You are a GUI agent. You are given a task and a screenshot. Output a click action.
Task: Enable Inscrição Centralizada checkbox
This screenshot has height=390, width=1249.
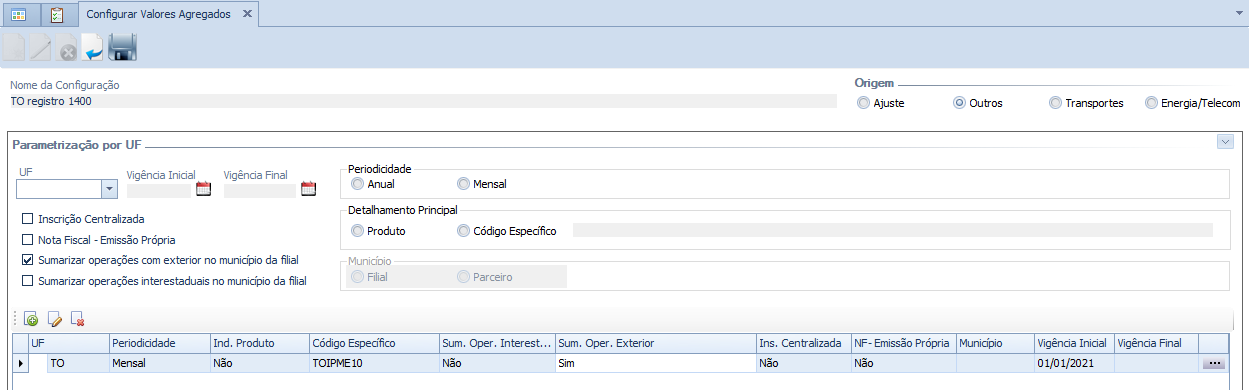click(28, 218)
